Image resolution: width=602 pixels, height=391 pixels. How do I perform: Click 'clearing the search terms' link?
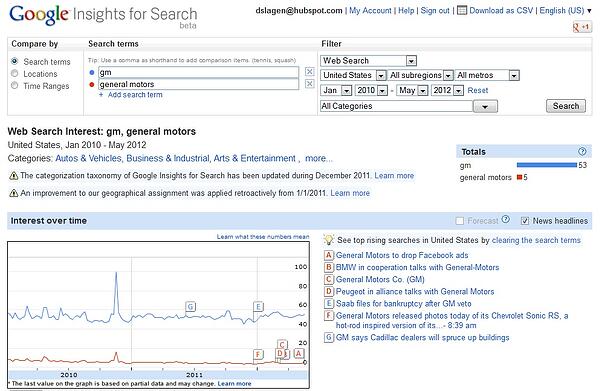[536, 240]
